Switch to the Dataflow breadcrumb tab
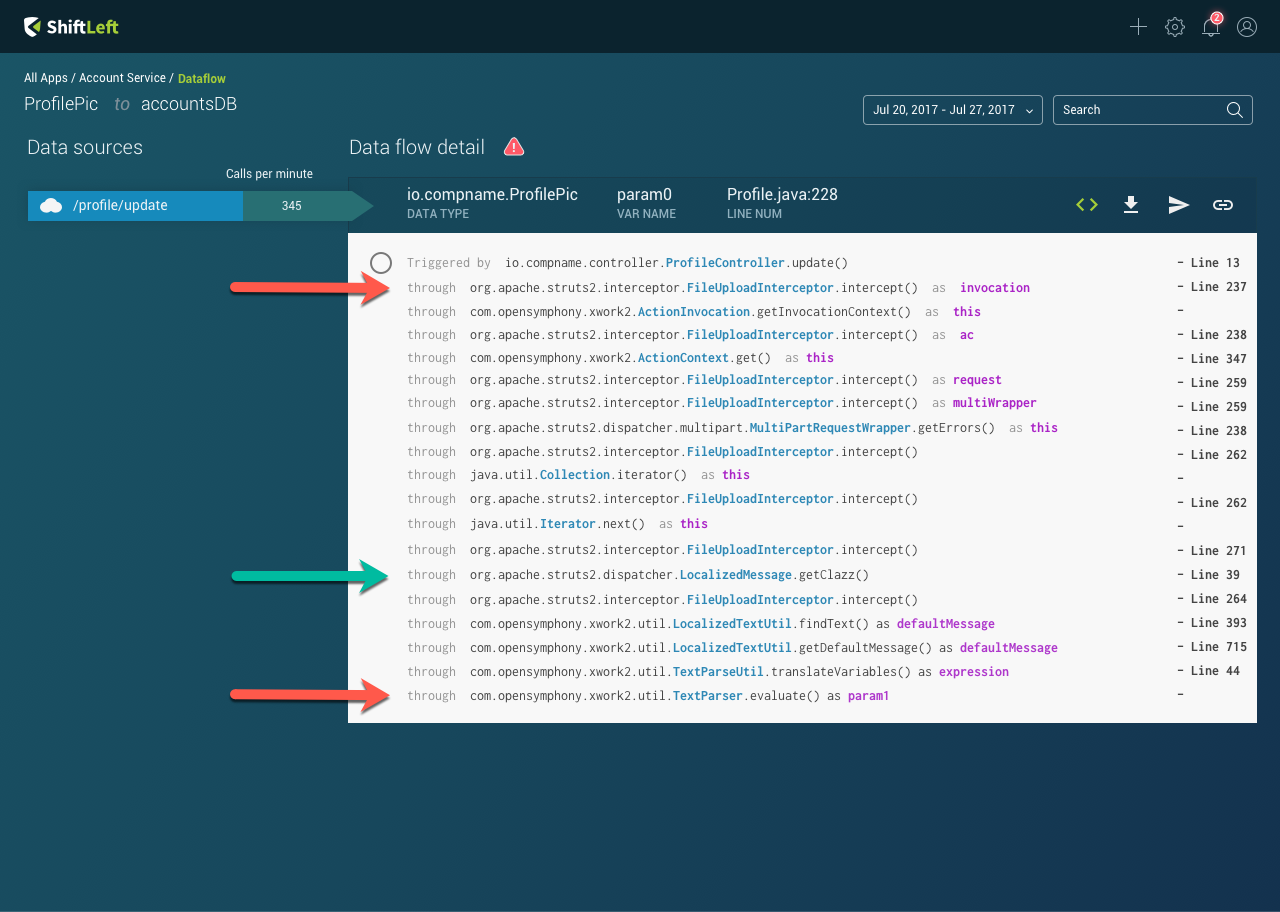This screenshot has width=1280, height=912. click(x=201, y=78)
